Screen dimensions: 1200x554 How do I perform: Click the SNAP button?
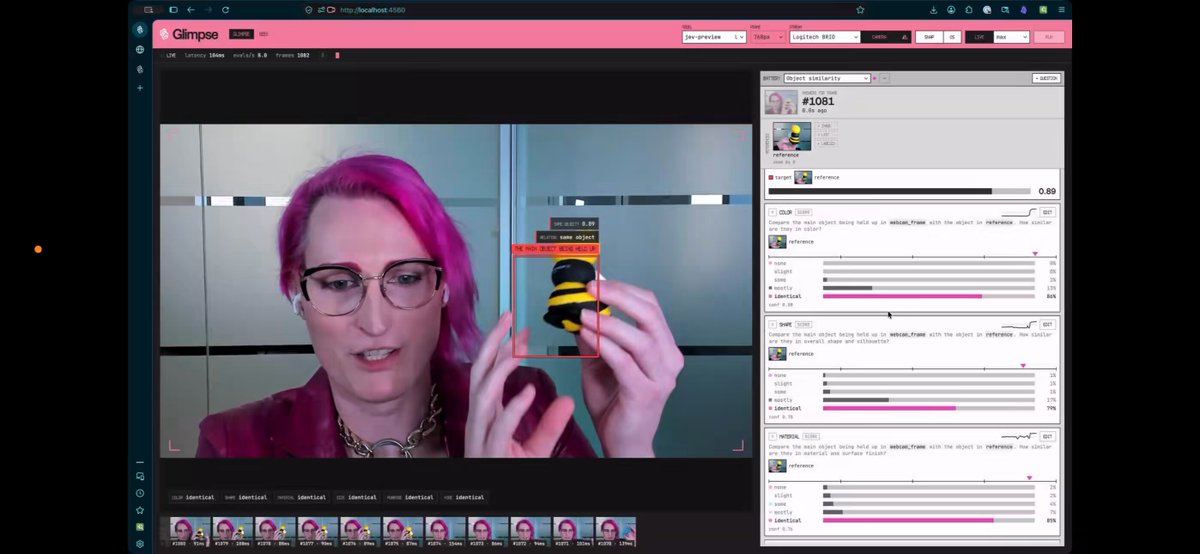coord(929,36)
